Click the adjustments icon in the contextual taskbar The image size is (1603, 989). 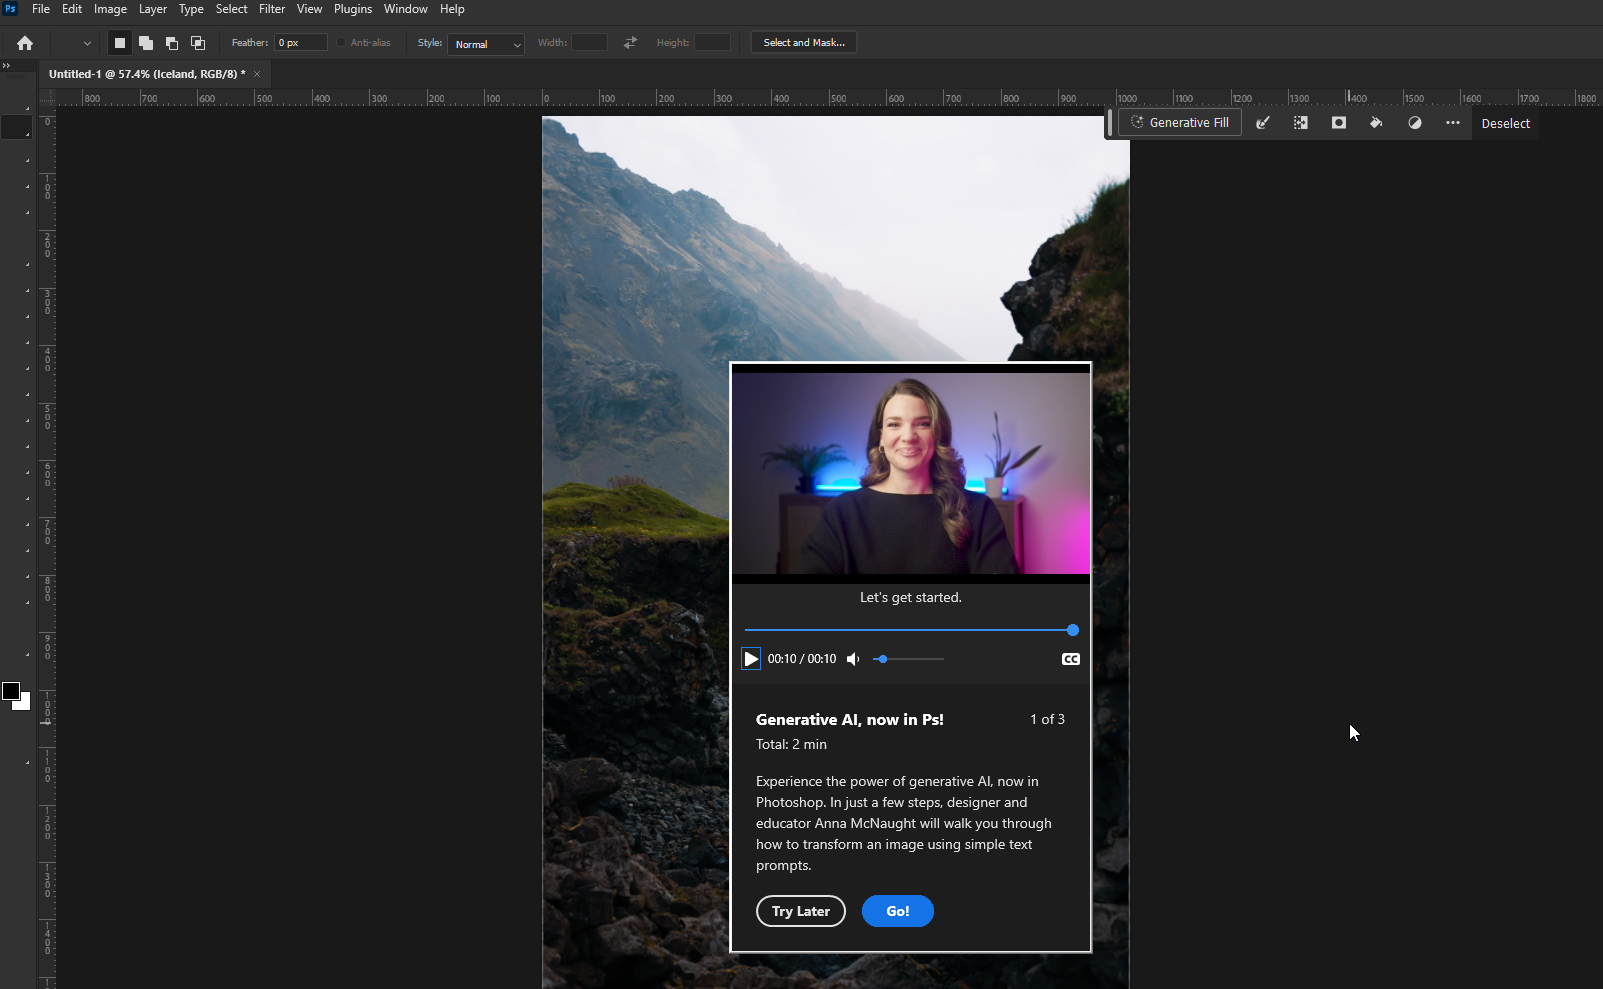[x=1415, y=122]
